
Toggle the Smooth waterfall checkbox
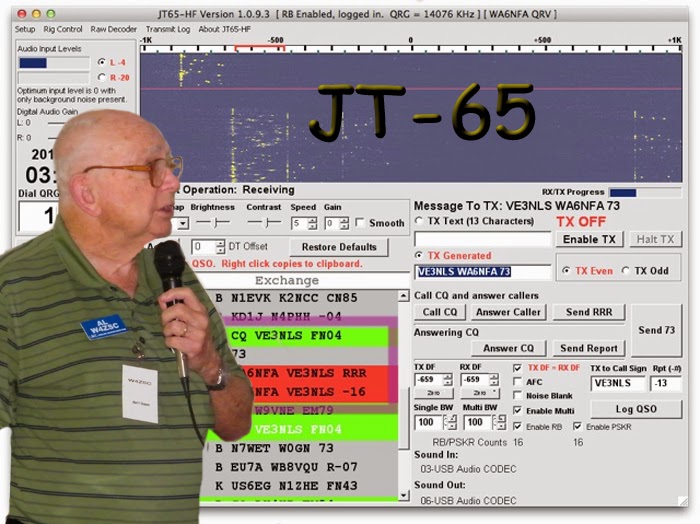click(x=360, y=222)
